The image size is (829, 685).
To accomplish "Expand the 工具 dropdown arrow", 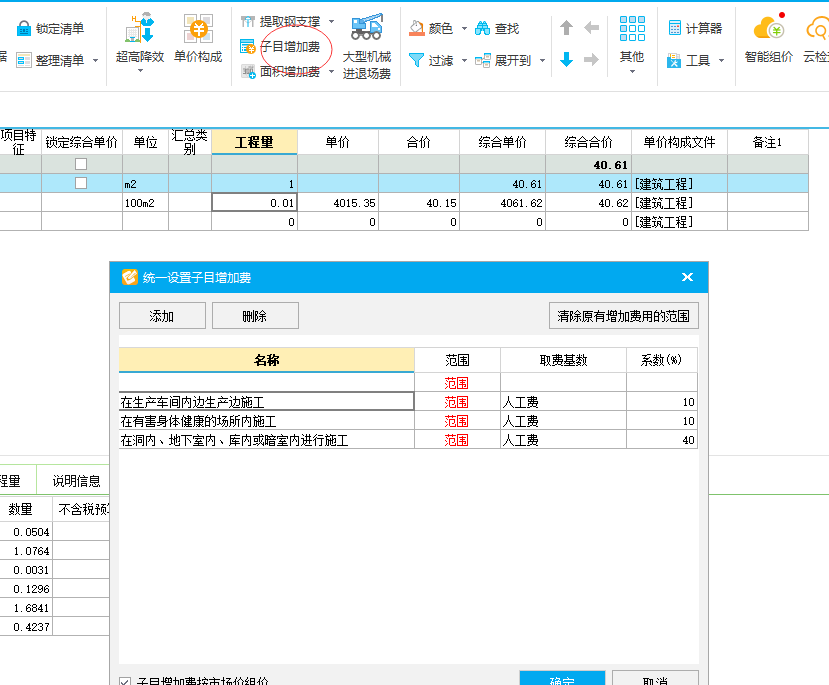I will click(x=721, y=61).
